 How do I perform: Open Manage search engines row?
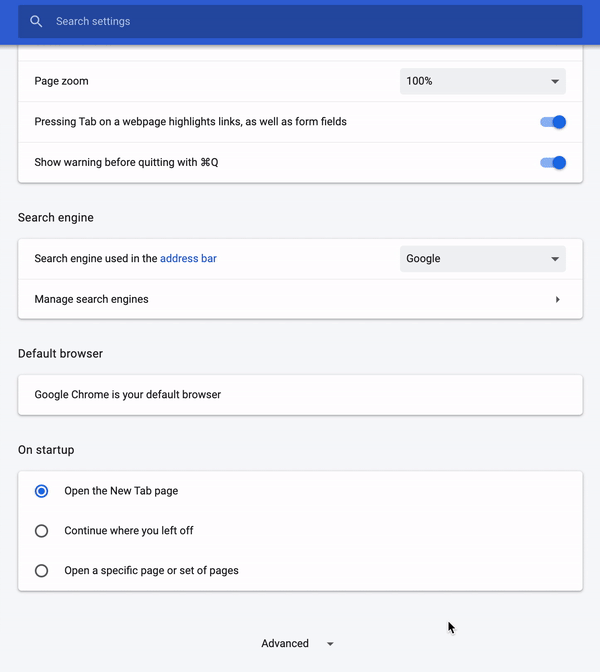coord(300,299)
